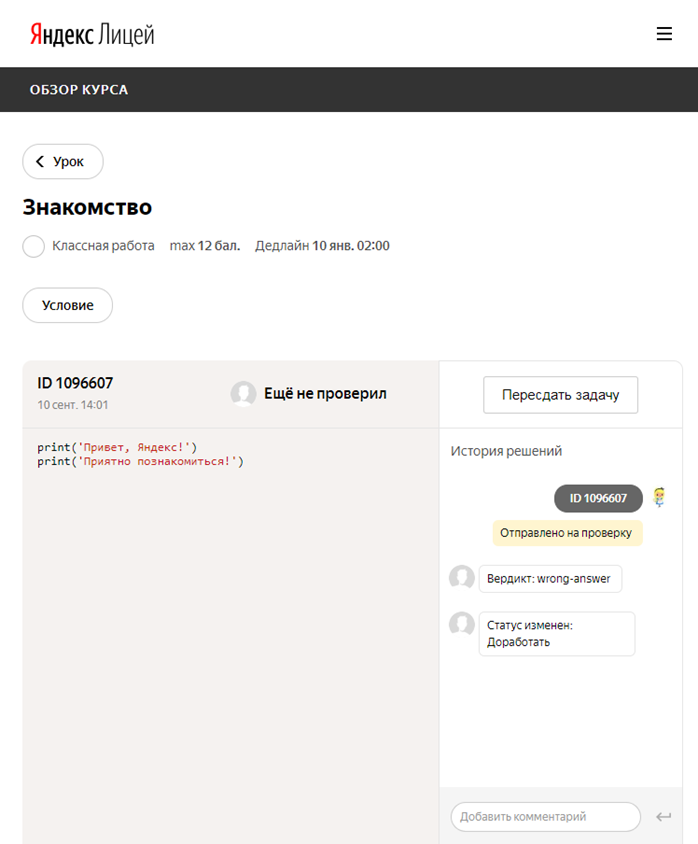Click Статус изменен: Доработать message

[557, 634]
